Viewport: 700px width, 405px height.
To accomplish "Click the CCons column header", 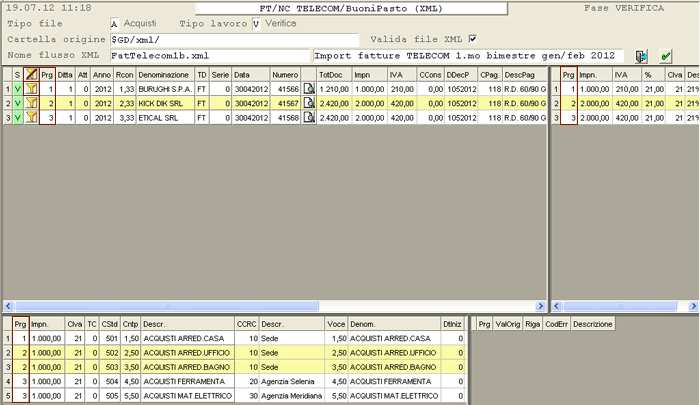I will coord(430,75).
